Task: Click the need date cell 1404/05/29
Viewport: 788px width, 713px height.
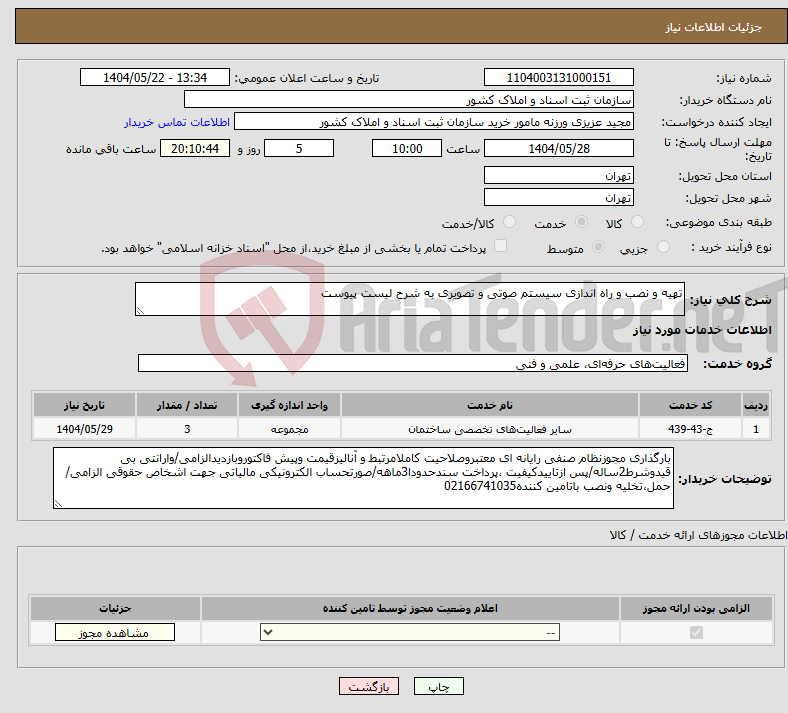Action: [x=84, y=429]
